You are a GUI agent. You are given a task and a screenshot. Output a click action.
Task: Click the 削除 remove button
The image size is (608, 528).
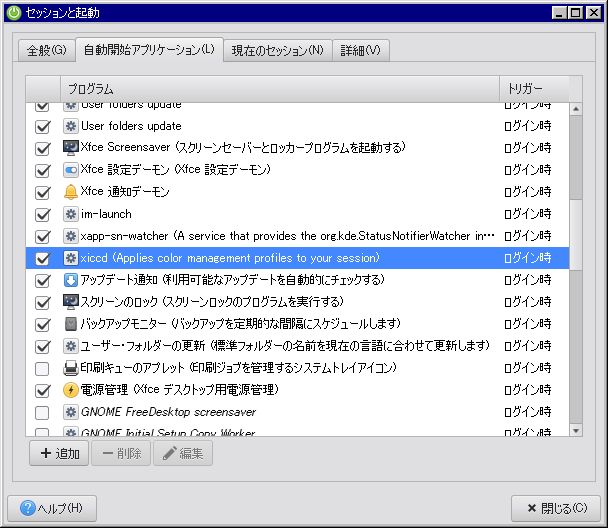[x=121, y=453]
